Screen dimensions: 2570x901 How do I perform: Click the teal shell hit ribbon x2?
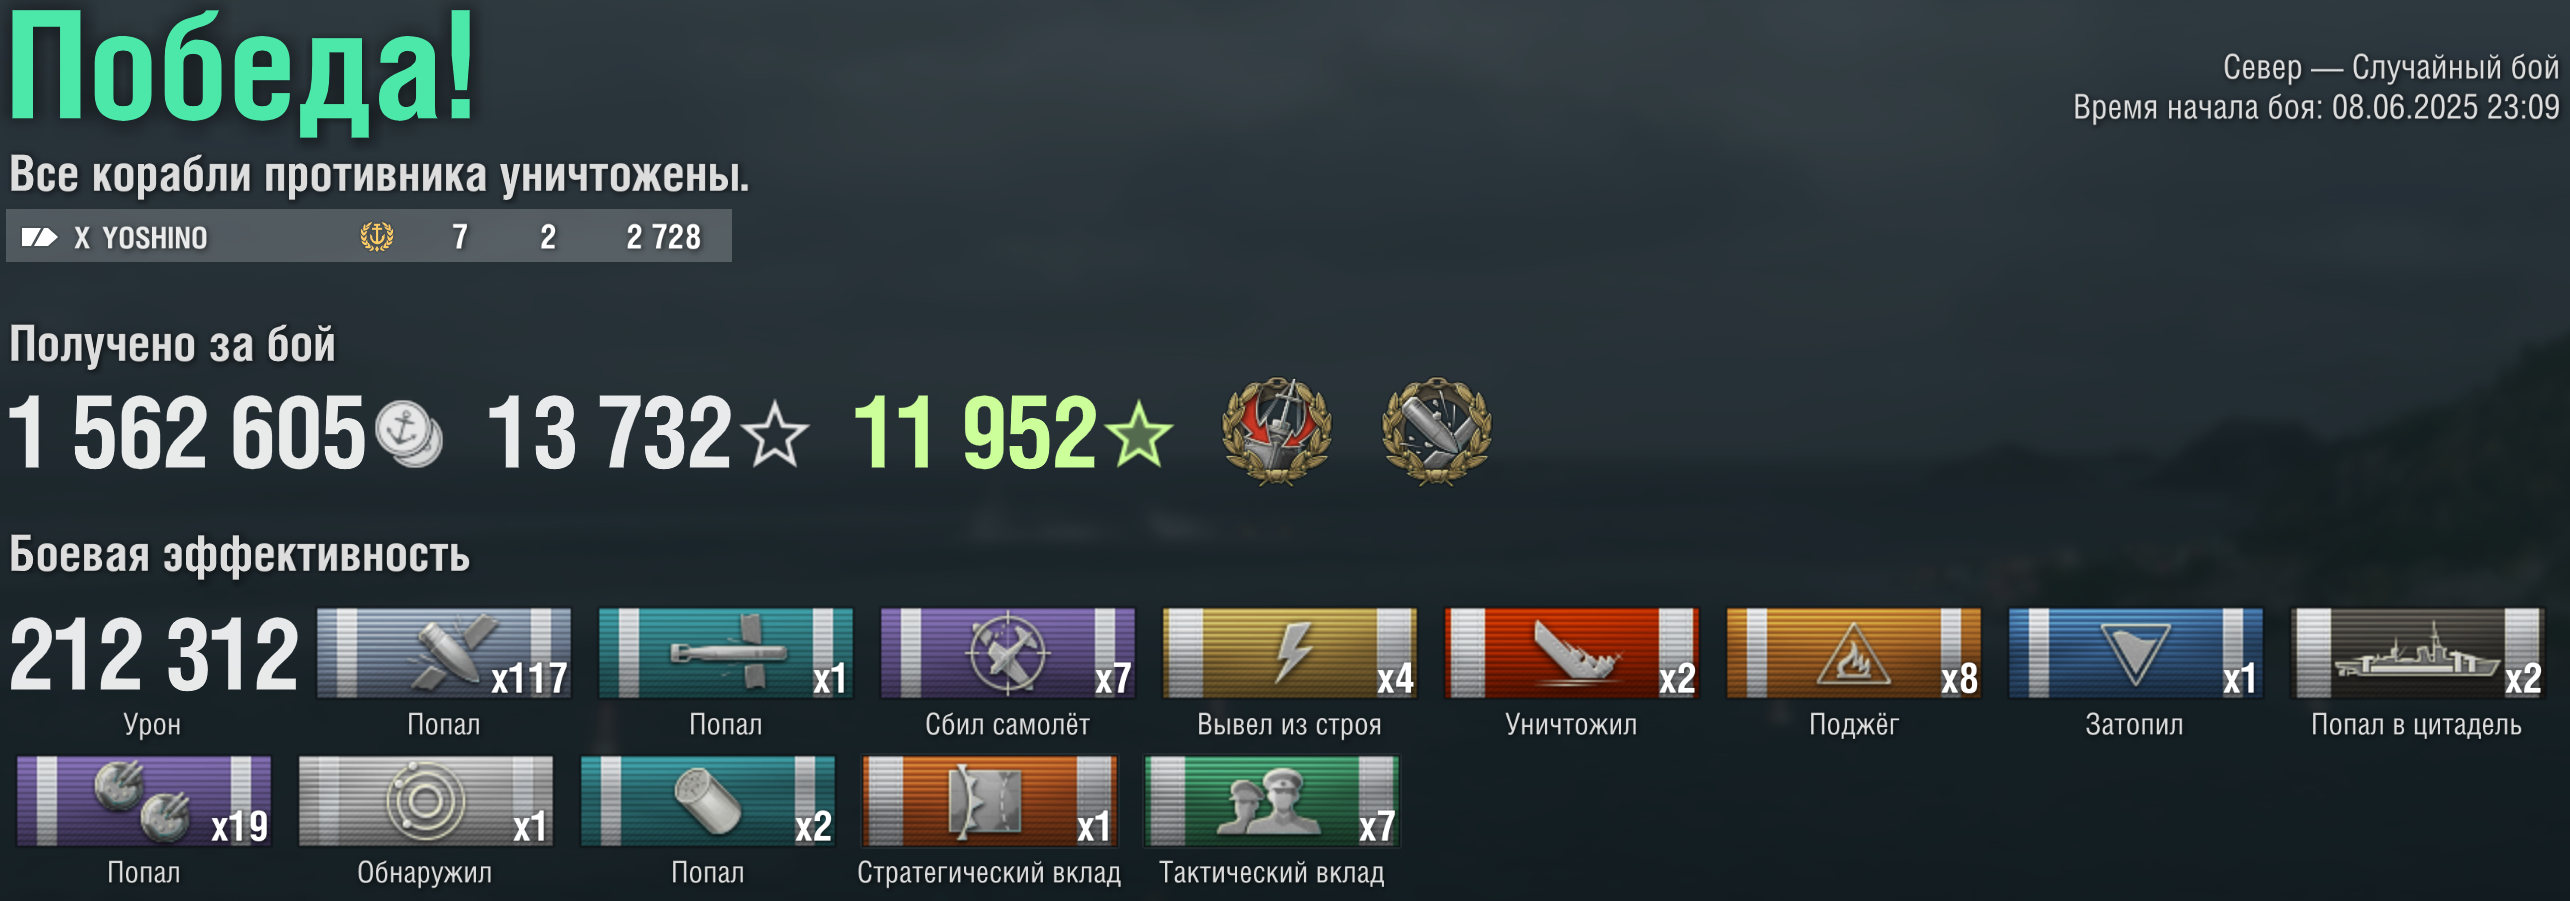click(708, 801)
